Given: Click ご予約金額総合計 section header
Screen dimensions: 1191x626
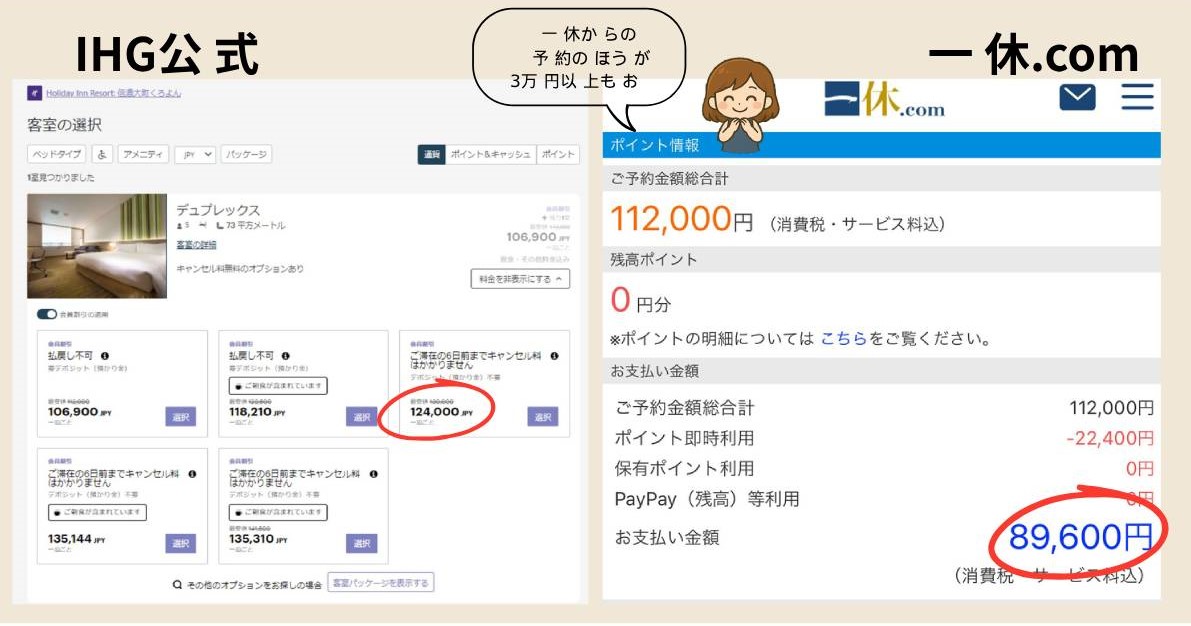Looking at the screenshot, I should pyautogui.click(x=881, y=179).
